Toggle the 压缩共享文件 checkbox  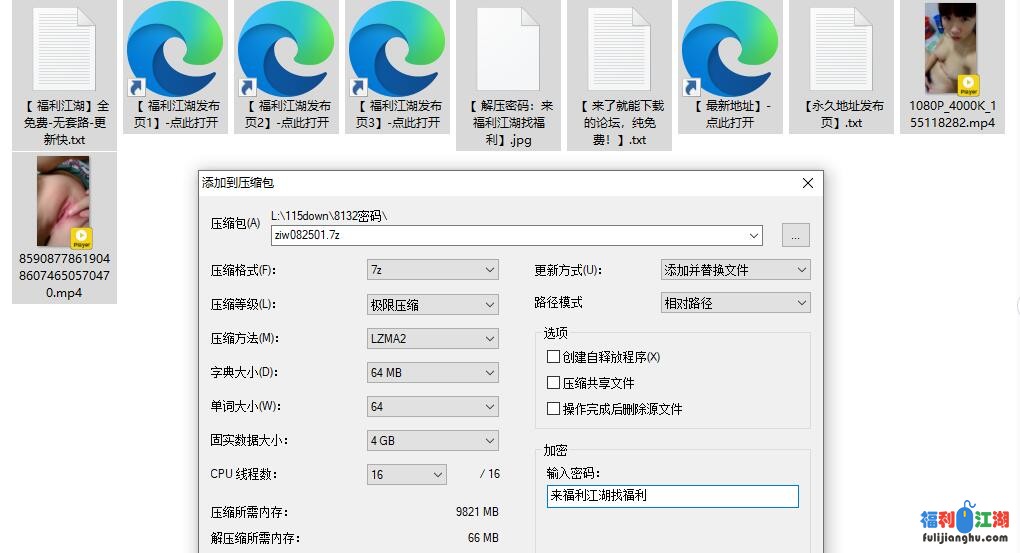click(553, 383)
